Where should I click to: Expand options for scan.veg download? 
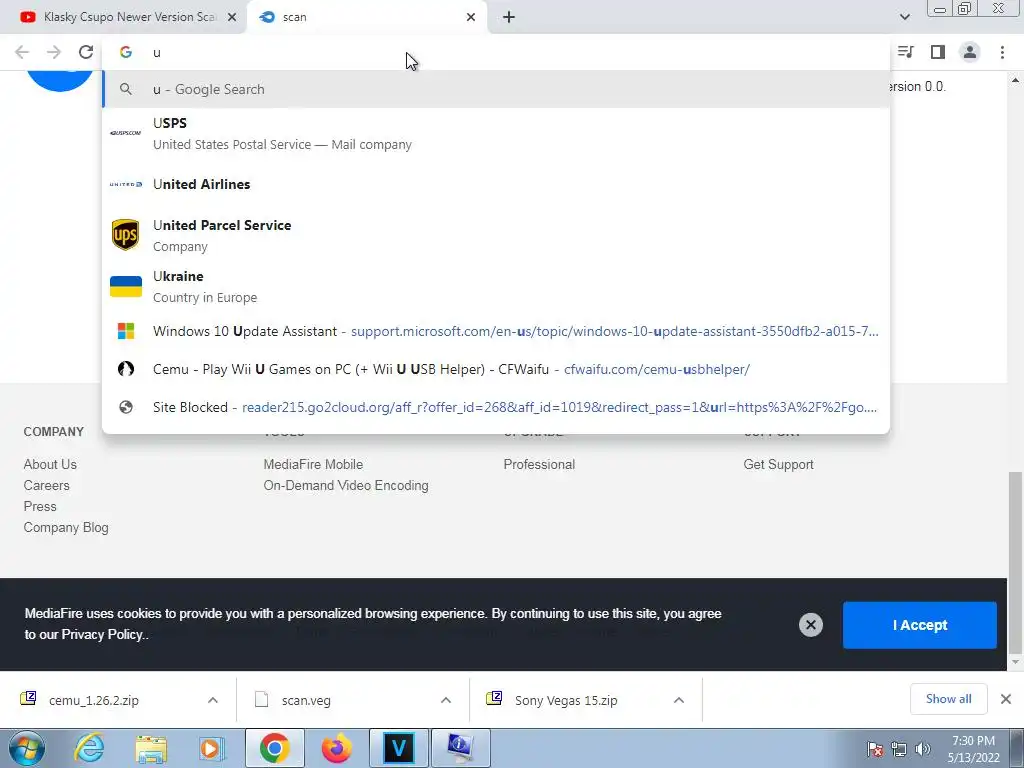pos(445,700)
